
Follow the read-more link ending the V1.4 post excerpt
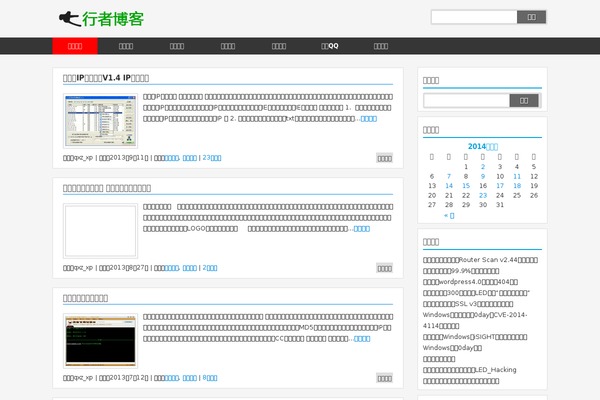[x=368, y=119]
